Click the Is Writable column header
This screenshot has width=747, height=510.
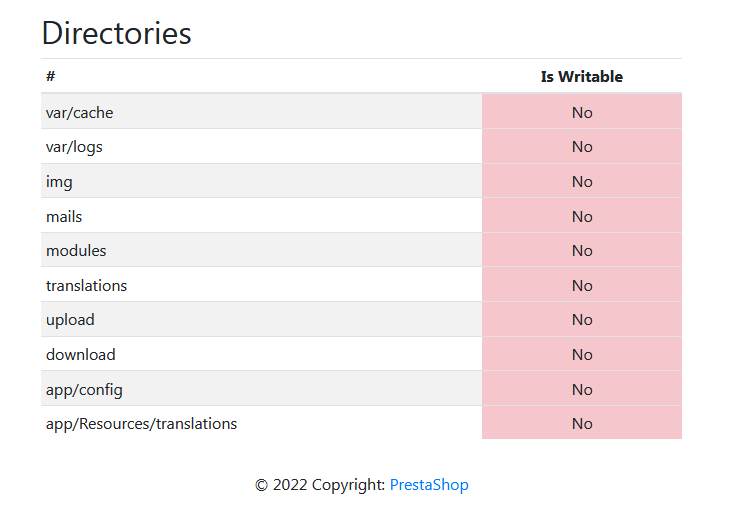(581, 77)
